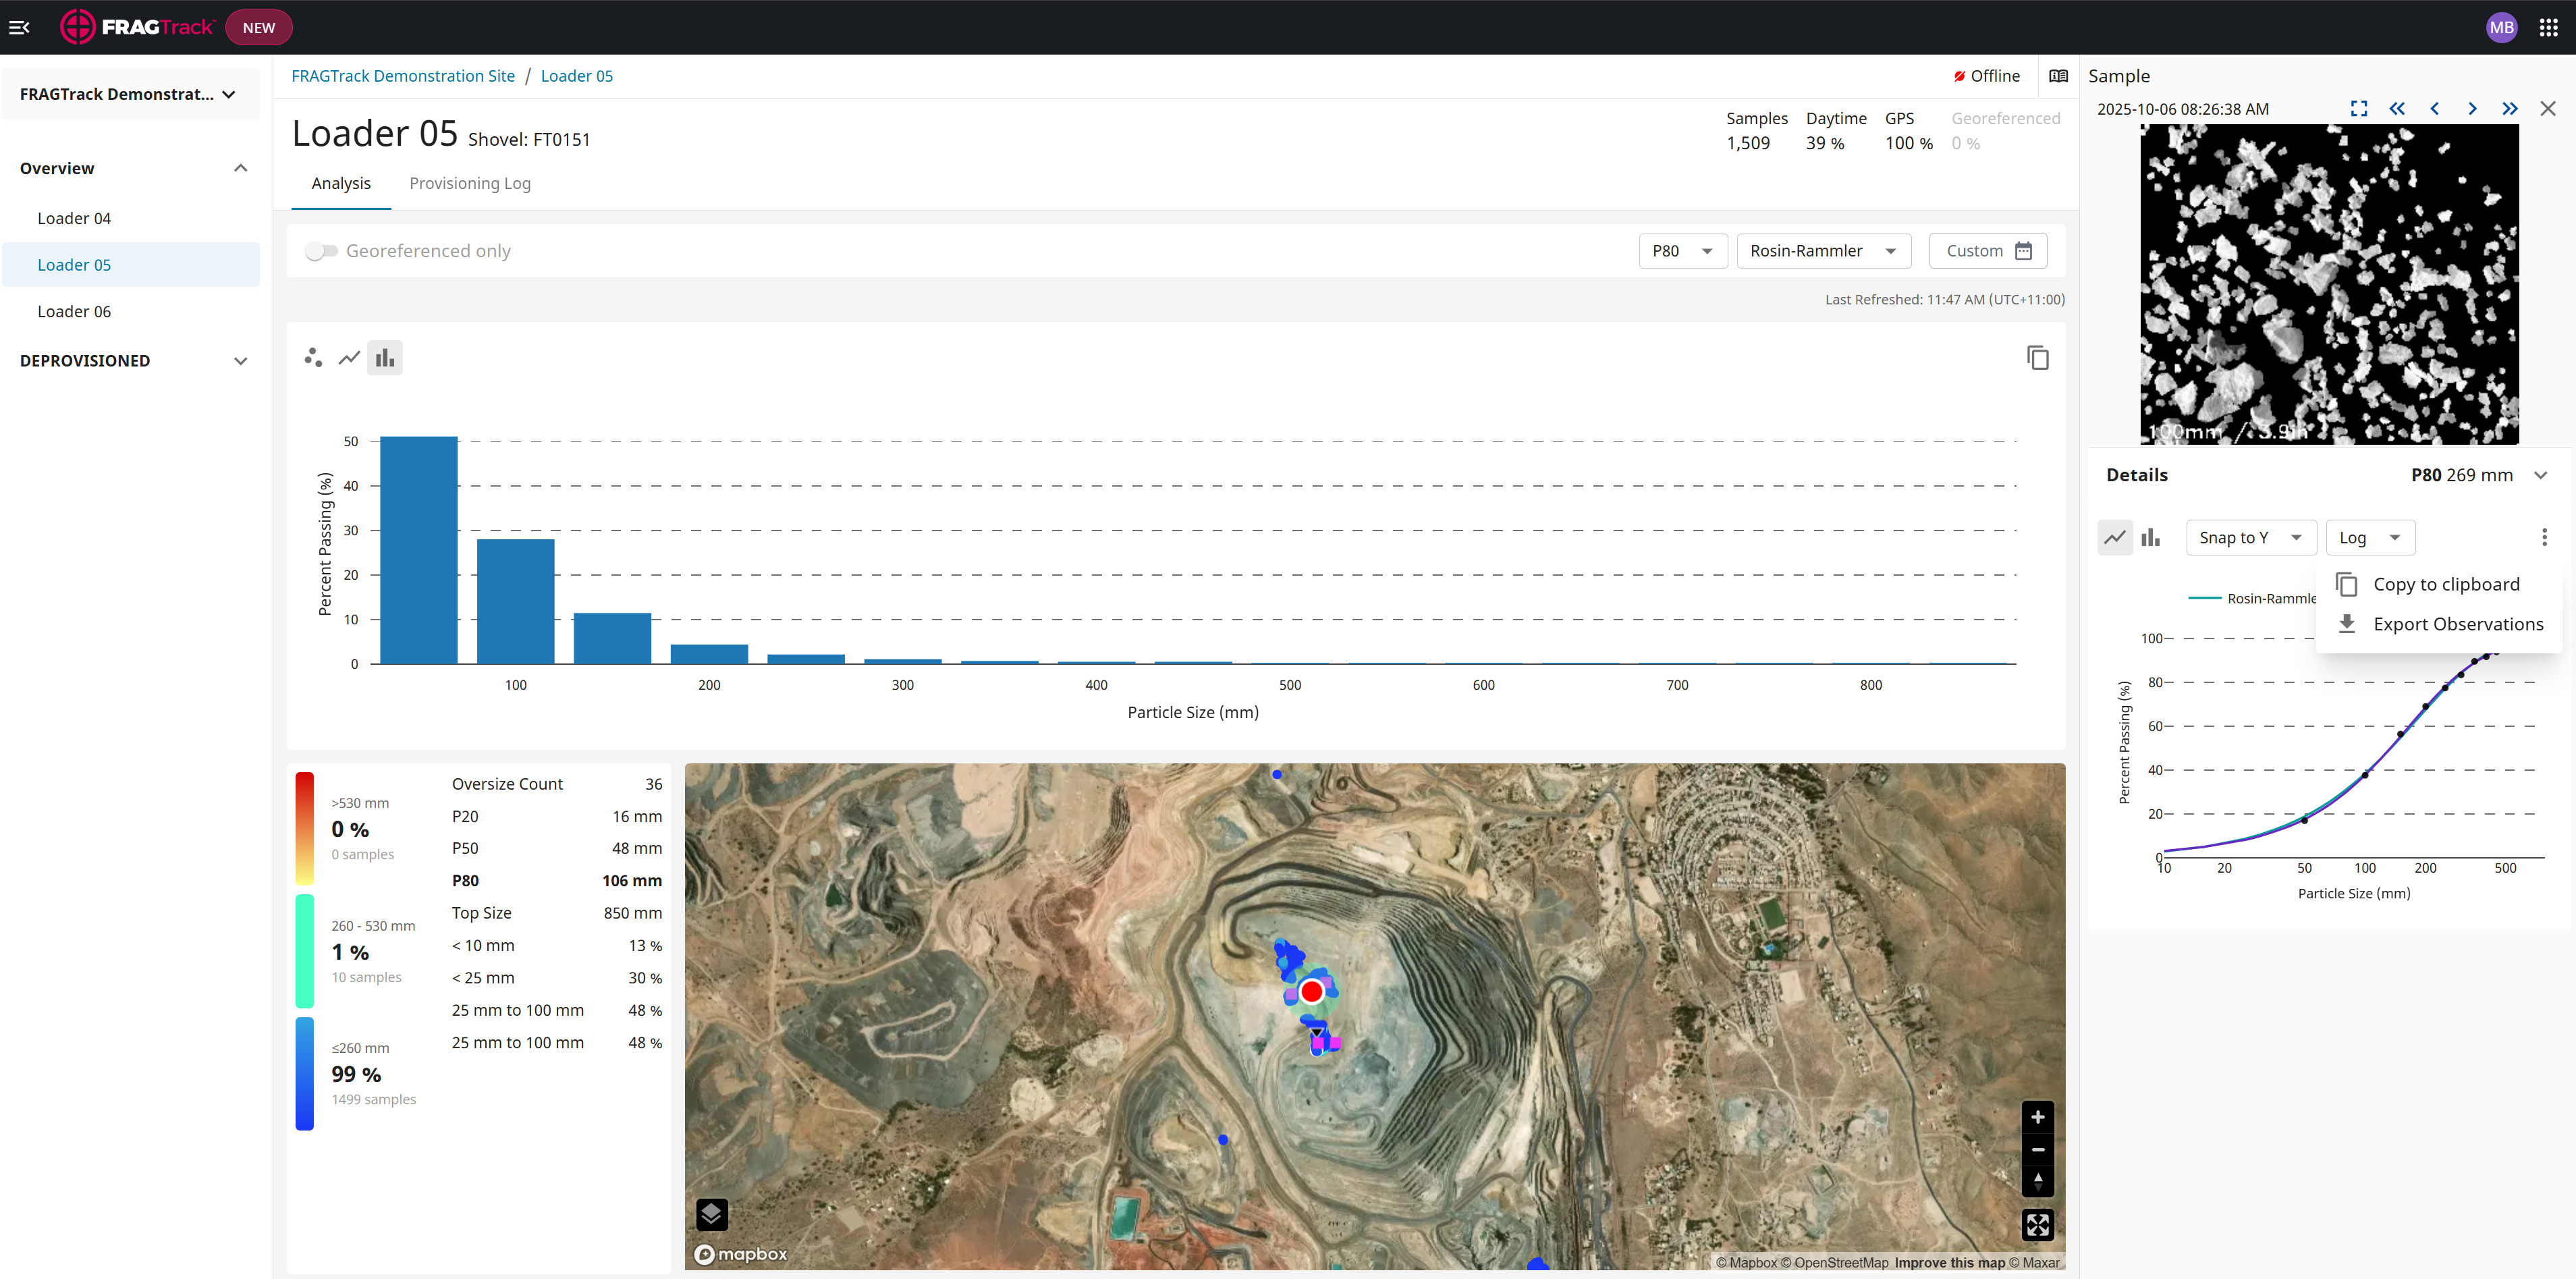Screen dimensions: 2576x1279
Task: Switch main chart to scatter plot view
Action: [x=313, y=358]
